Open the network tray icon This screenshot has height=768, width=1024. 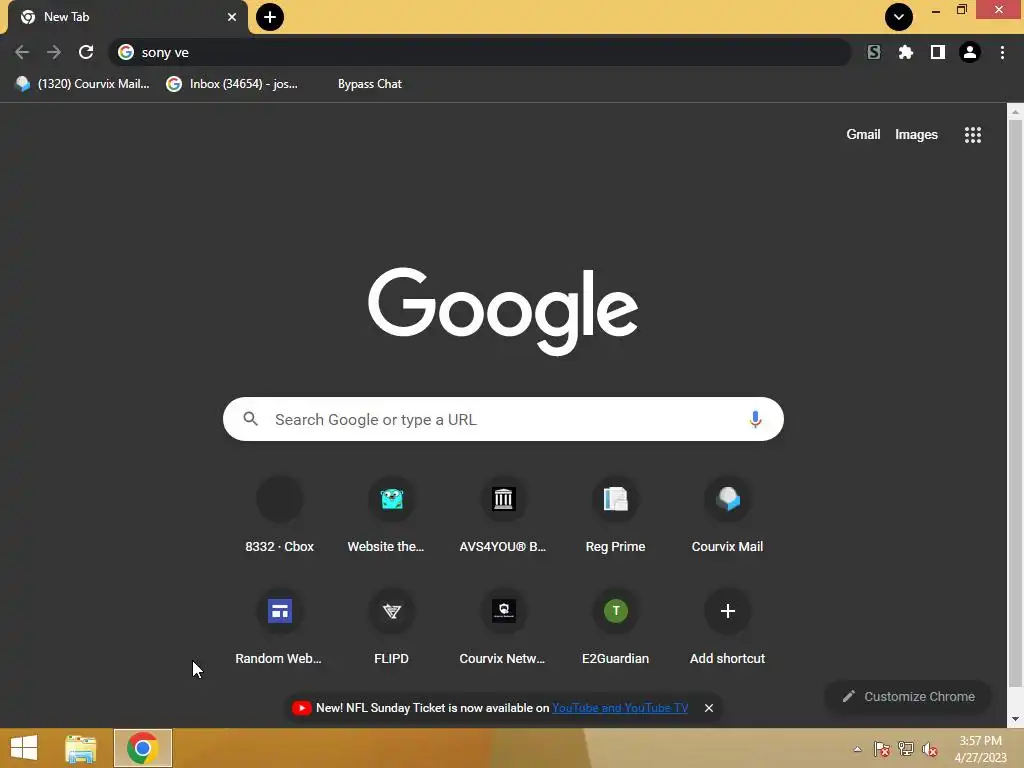[x=906, y=749]
